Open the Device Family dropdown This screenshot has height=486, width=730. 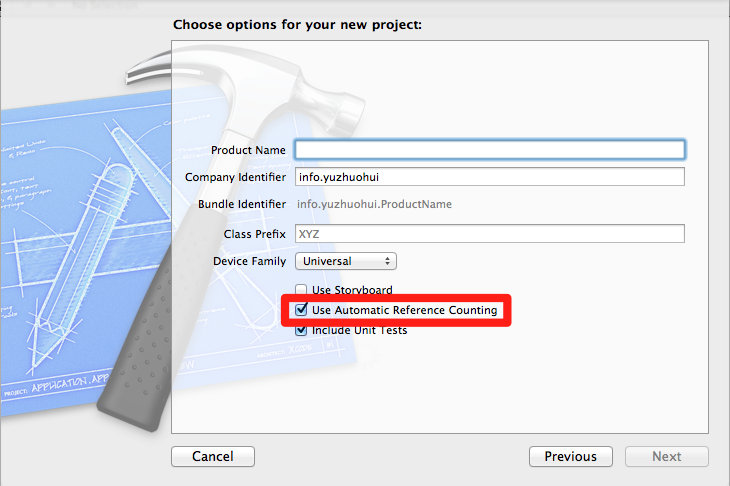point(346,261)
